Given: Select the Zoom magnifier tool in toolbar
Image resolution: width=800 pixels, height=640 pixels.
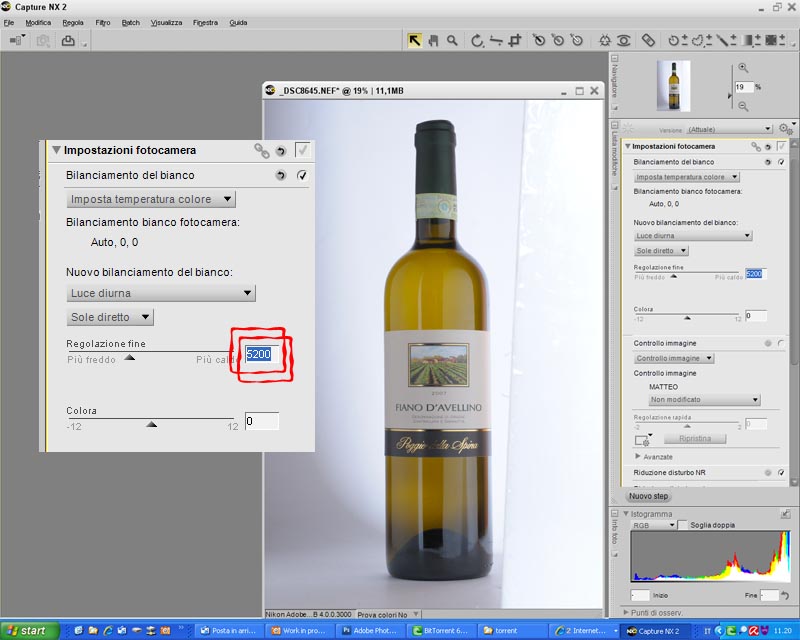Looking at the screenshot, I should pos(453,40).
